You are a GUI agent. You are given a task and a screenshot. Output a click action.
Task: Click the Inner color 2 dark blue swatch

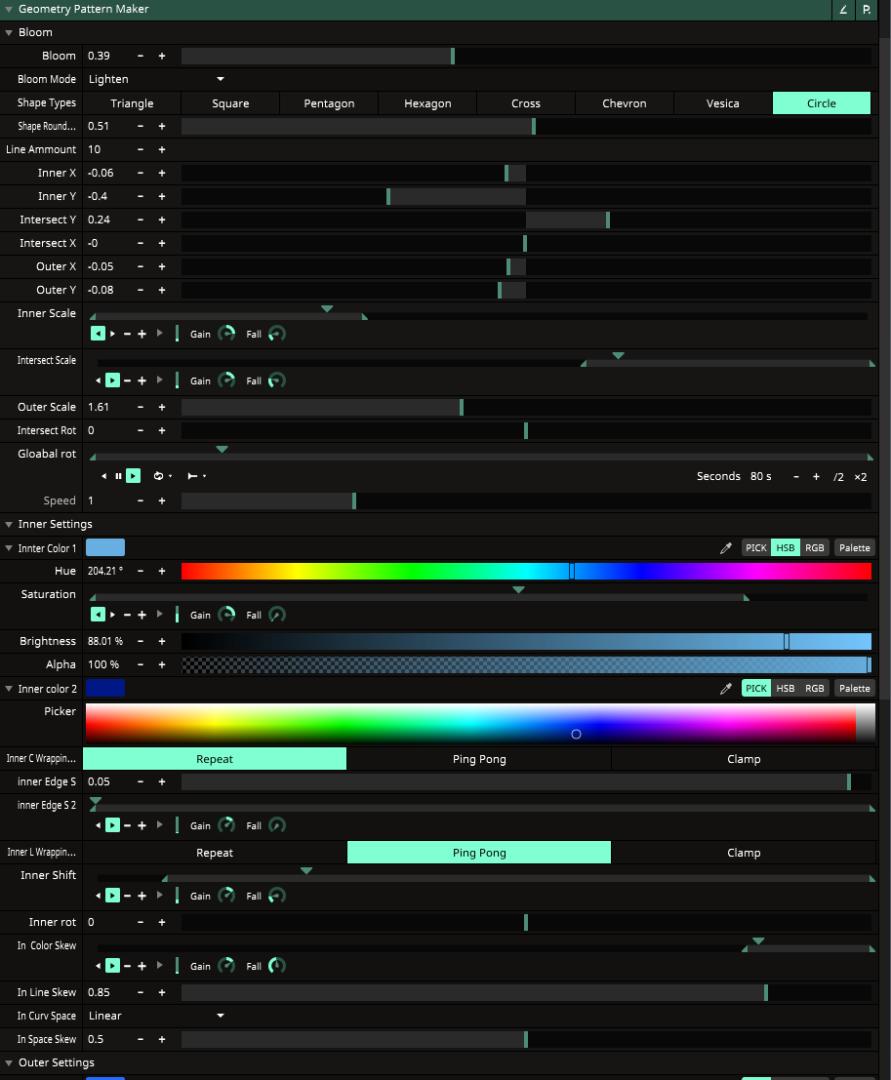105,689
